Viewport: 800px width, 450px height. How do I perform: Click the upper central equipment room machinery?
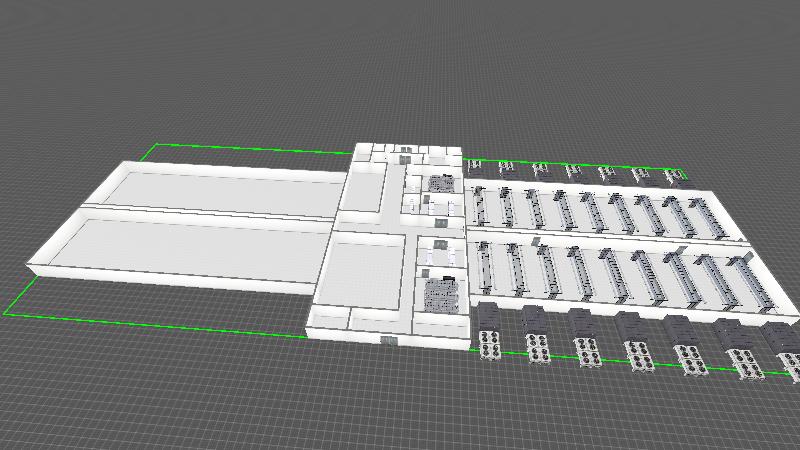coord(439,184)
